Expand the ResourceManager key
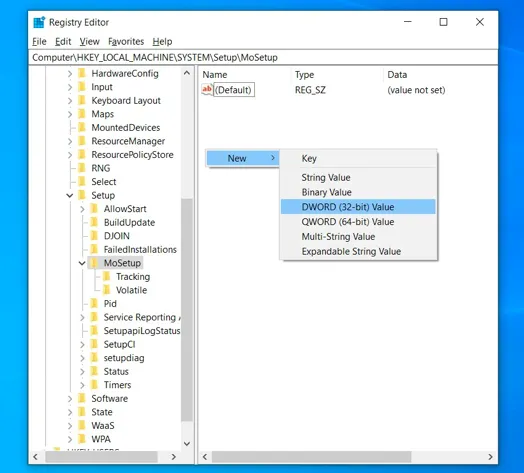 (x=70, y=141)
